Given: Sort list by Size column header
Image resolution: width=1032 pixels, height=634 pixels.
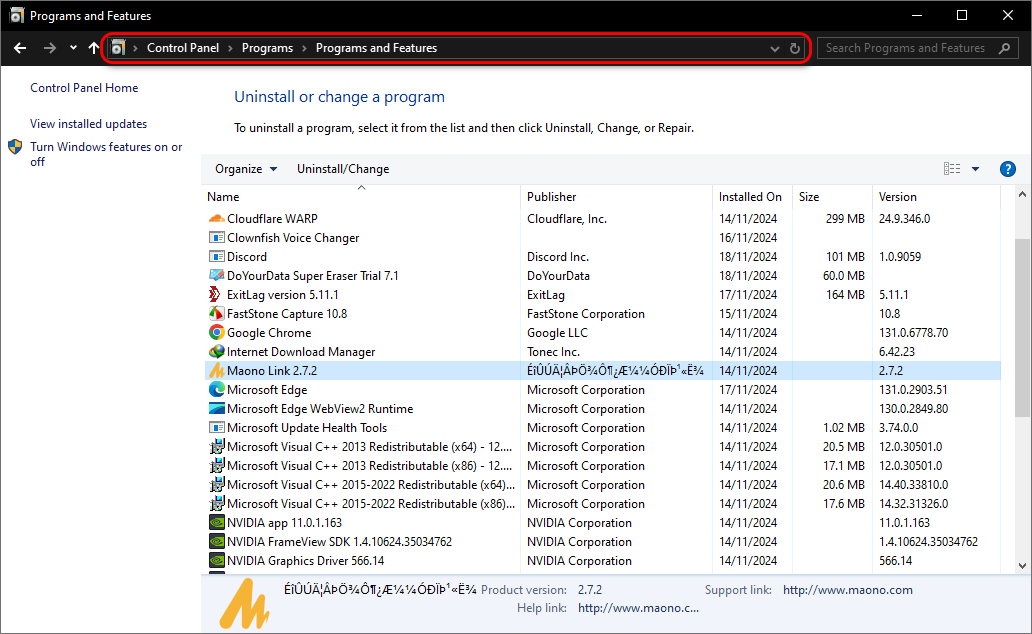Looking at the screenshot, I should [809, 197].
